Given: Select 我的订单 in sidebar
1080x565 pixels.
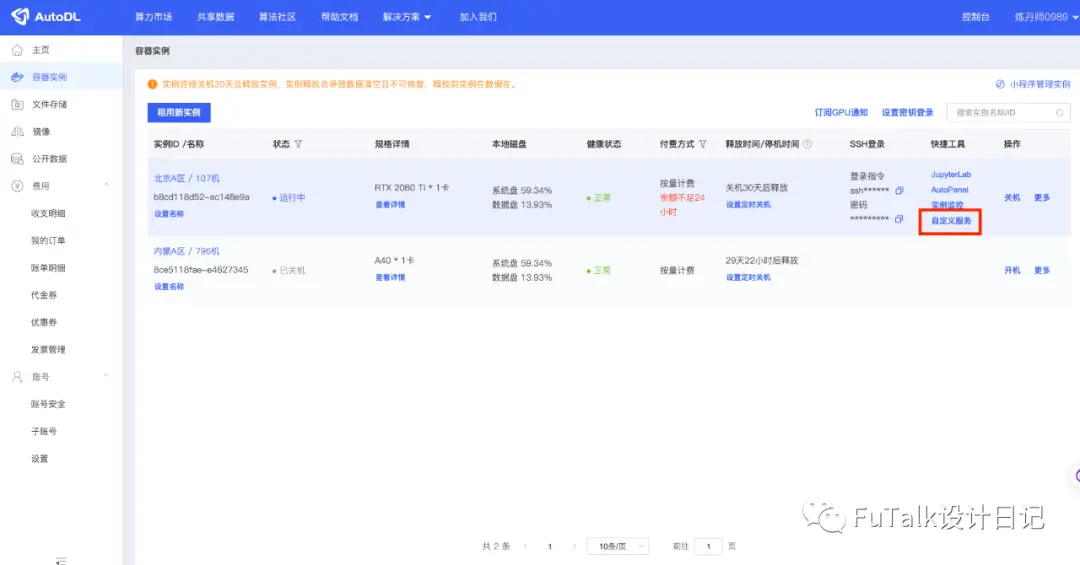Looking at the screenshot, I should [48, 240].
